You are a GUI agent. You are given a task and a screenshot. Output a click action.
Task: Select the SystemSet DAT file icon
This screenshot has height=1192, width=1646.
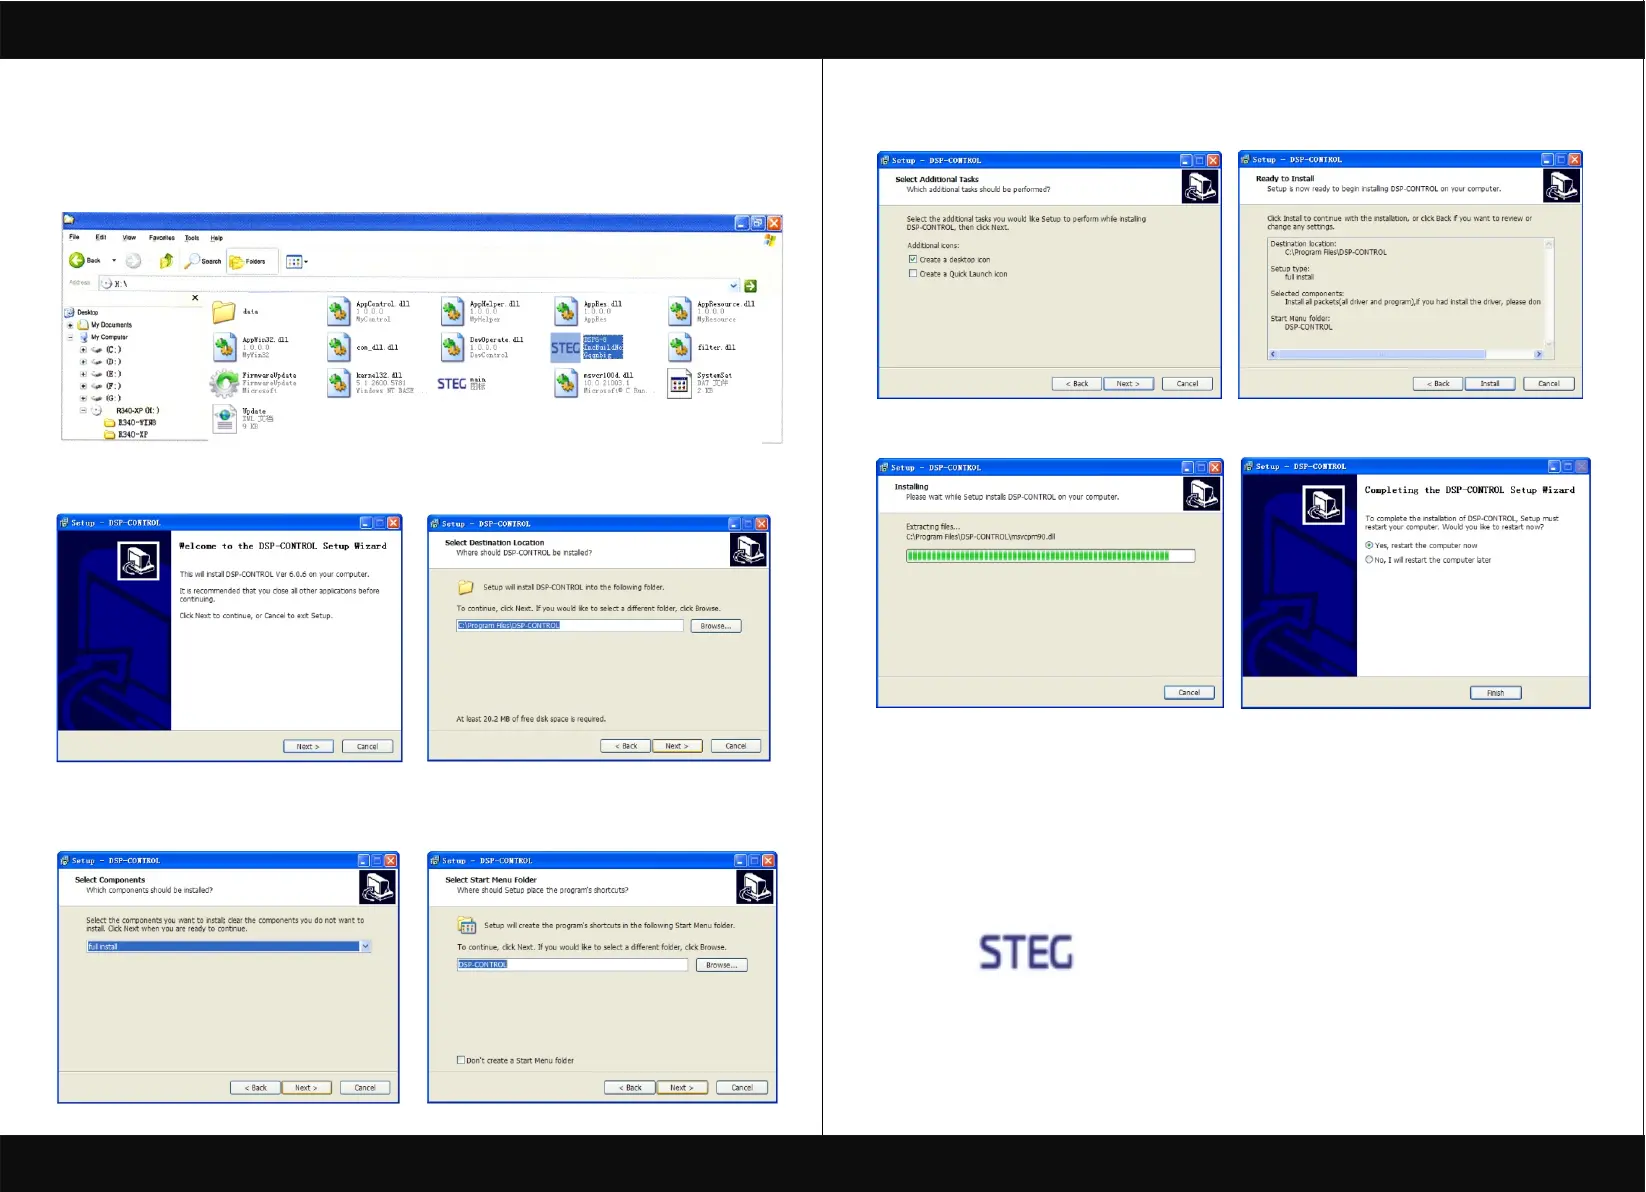click(680, 383)
